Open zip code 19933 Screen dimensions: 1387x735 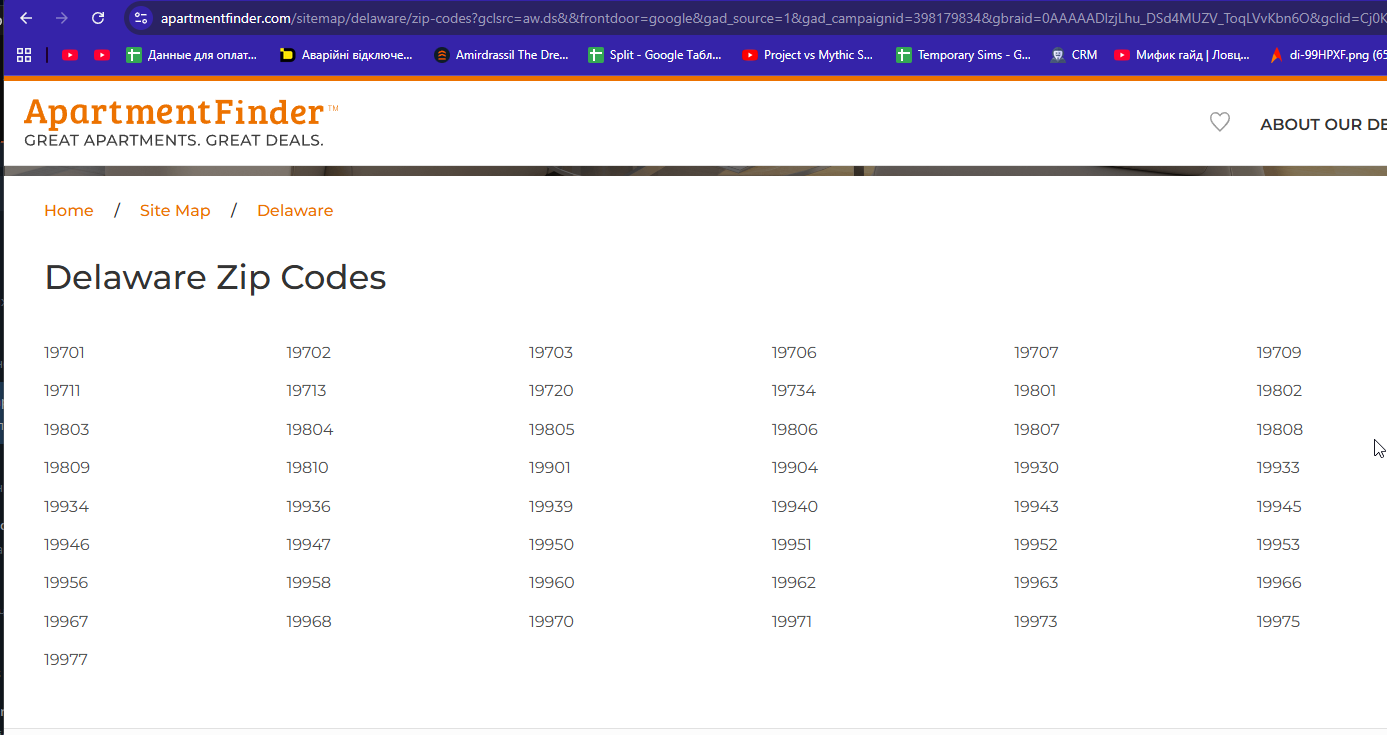(1278, 467)
